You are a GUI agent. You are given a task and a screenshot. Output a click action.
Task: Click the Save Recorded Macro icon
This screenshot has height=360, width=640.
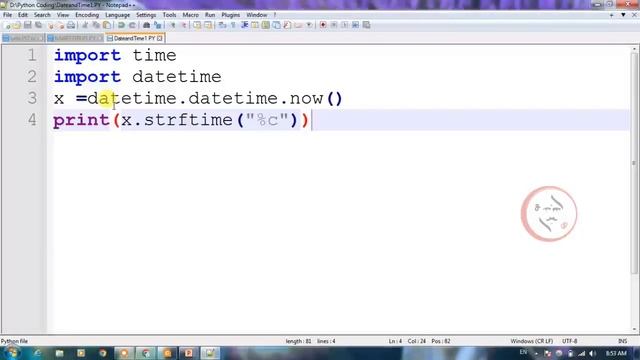367,25
